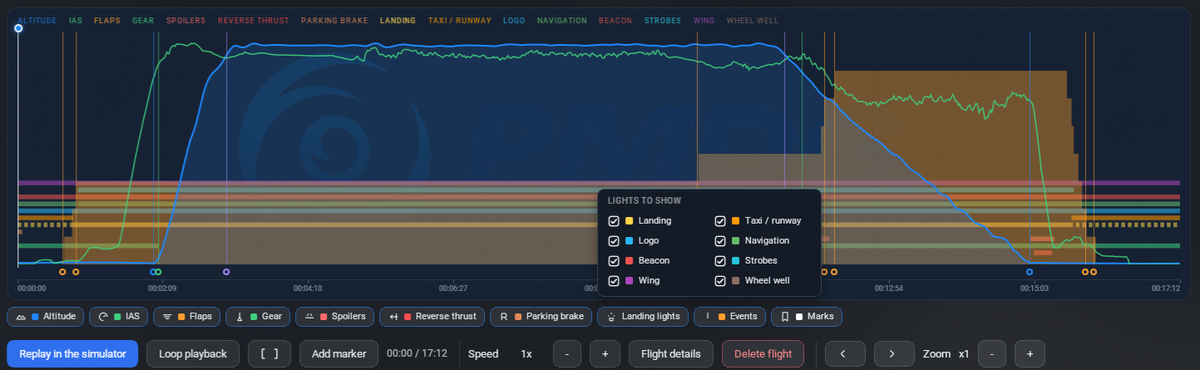Go to previous with left chevron button

tap(844, 354)
